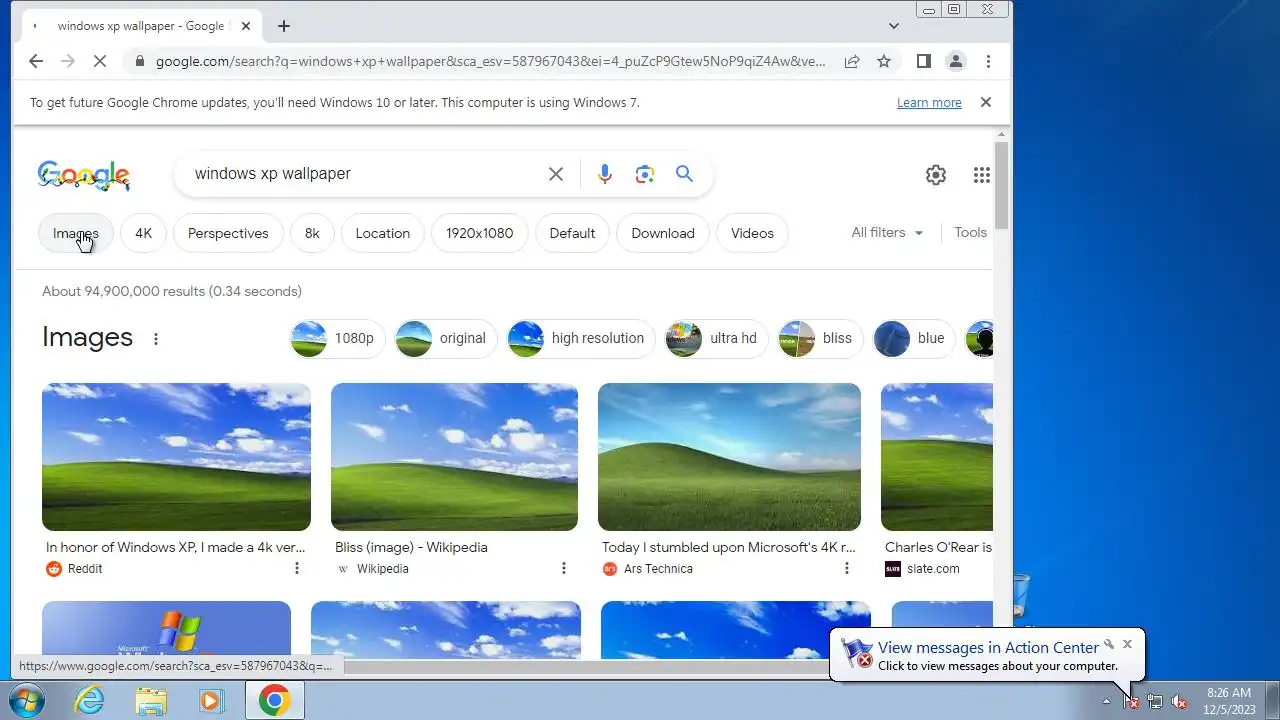Select the 1920x1080 filter chip

[x=480, y=233]
